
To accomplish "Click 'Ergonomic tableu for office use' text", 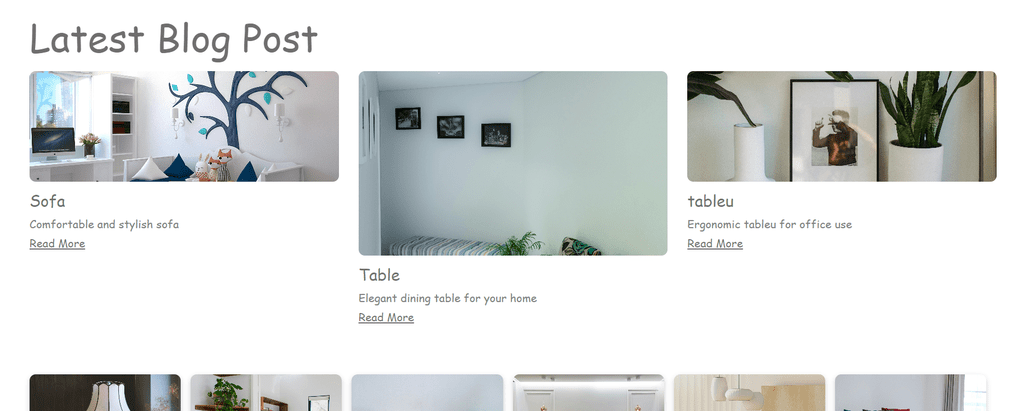I will (x=769, y=224).
